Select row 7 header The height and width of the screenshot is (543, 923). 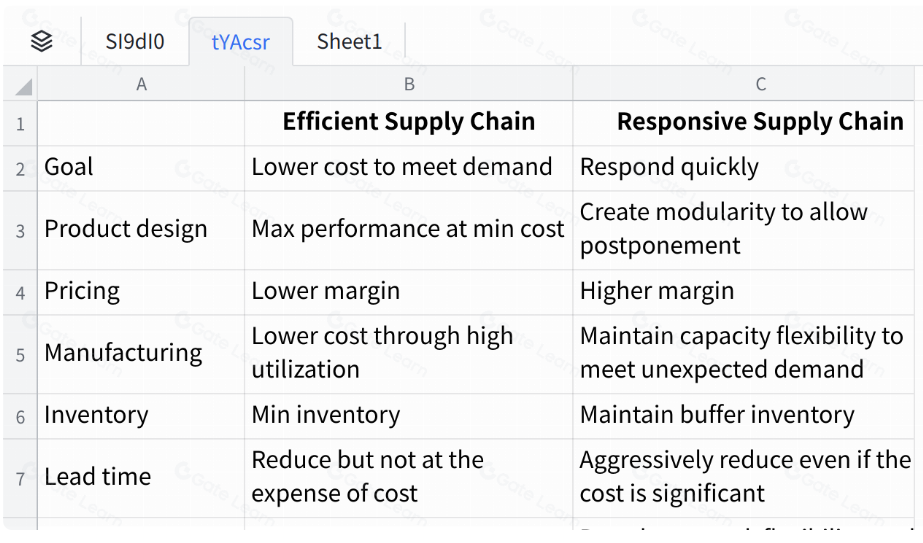(20, 478)
